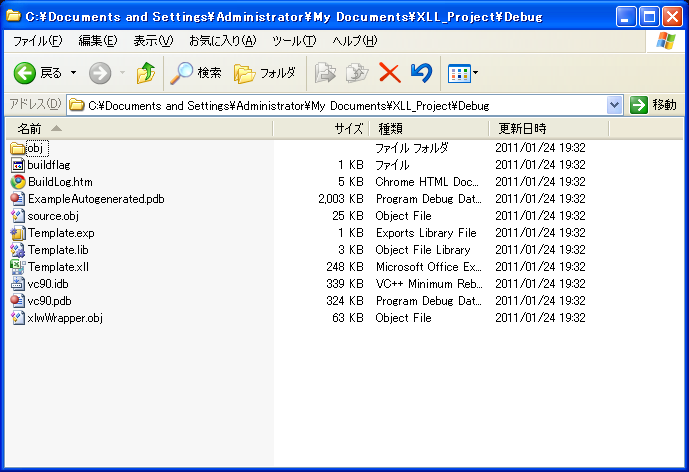Select the obj folder icon

[18, 148]
